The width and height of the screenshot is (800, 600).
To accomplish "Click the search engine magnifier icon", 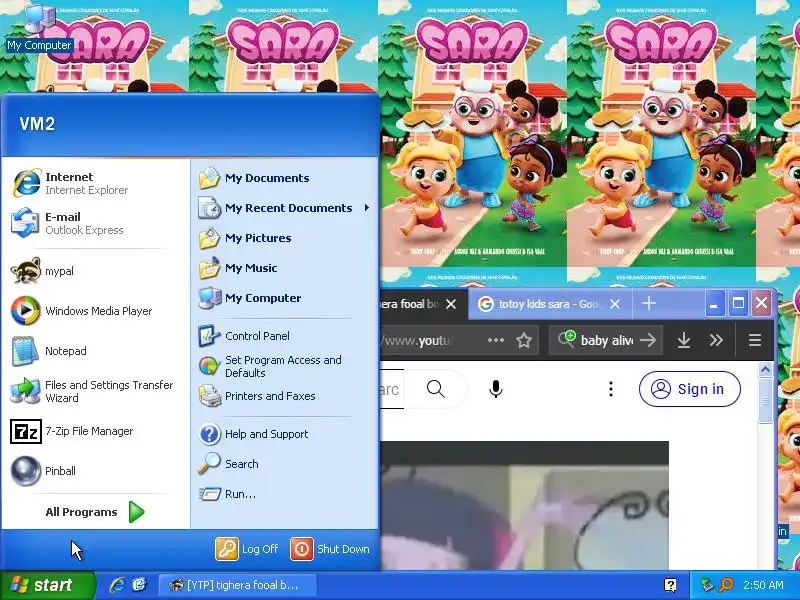I will tap(566, 338).
